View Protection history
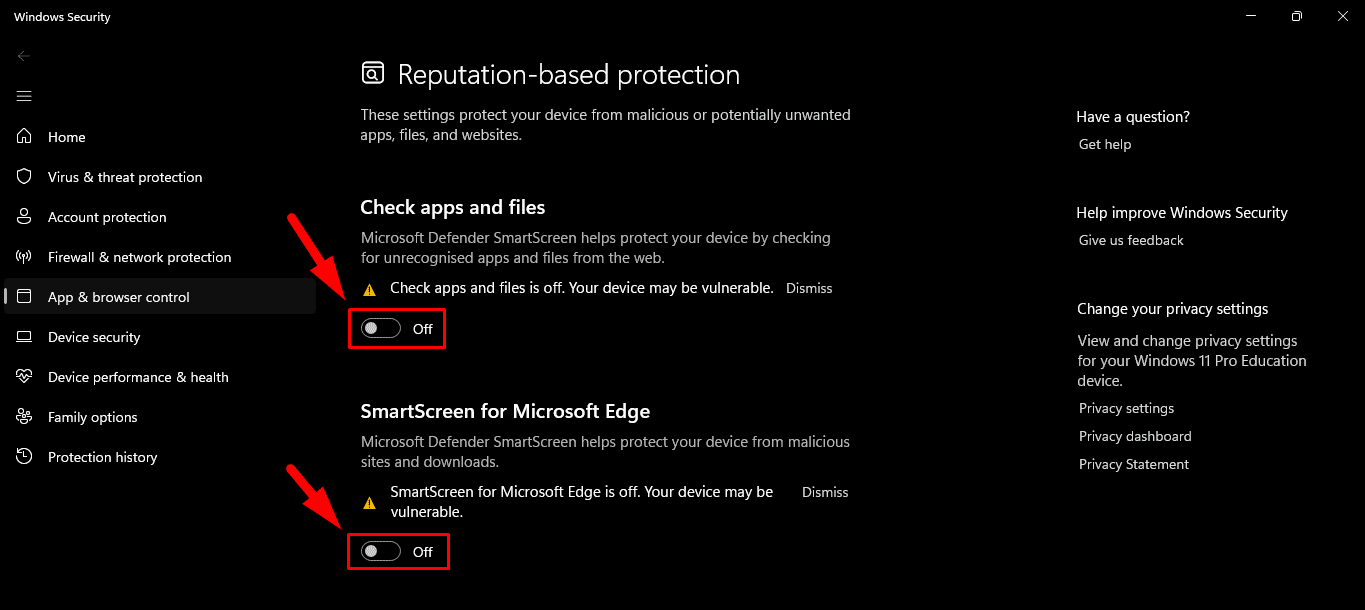The width and height of the screenshot is (1365, 610). coord(102,457)
